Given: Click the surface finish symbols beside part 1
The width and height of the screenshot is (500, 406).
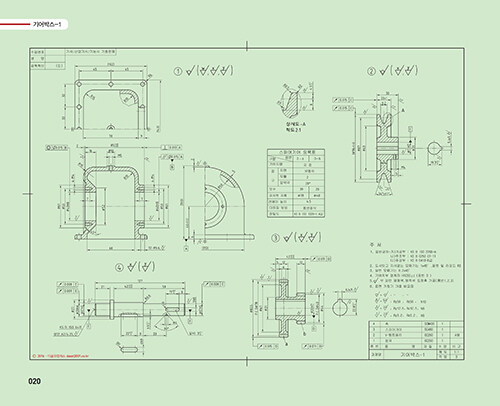Looking at the screenshot, I should click(210, 70).
